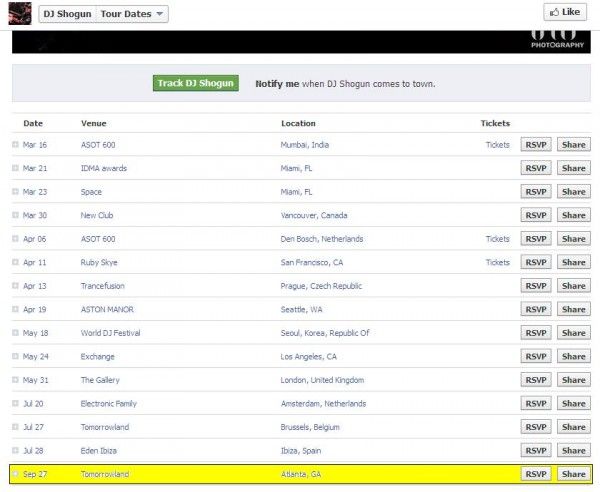RSVP to New Club Vancouver
The width and height of the screenshot is (600, 492).
click(536, 215)
